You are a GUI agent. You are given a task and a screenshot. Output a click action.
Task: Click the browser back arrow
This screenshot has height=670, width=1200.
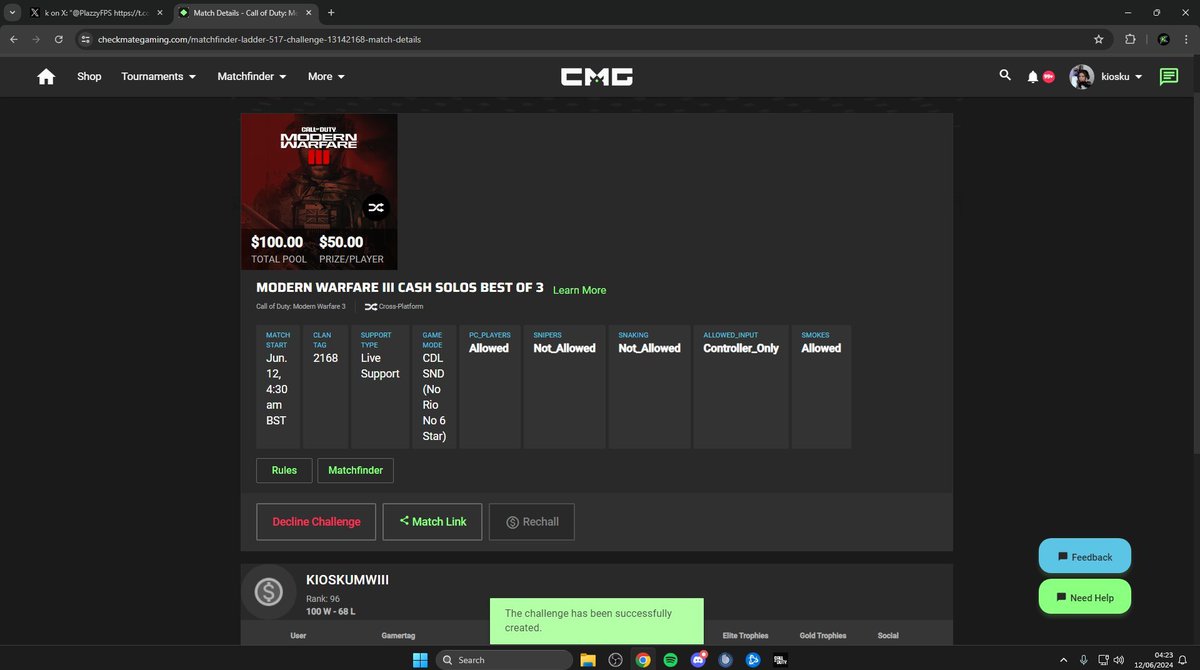coord(14,39)
